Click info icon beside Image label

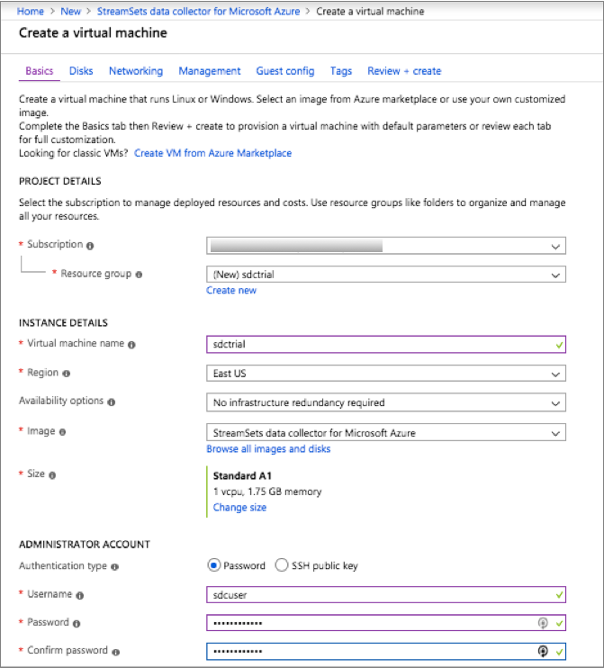point(63,432)
